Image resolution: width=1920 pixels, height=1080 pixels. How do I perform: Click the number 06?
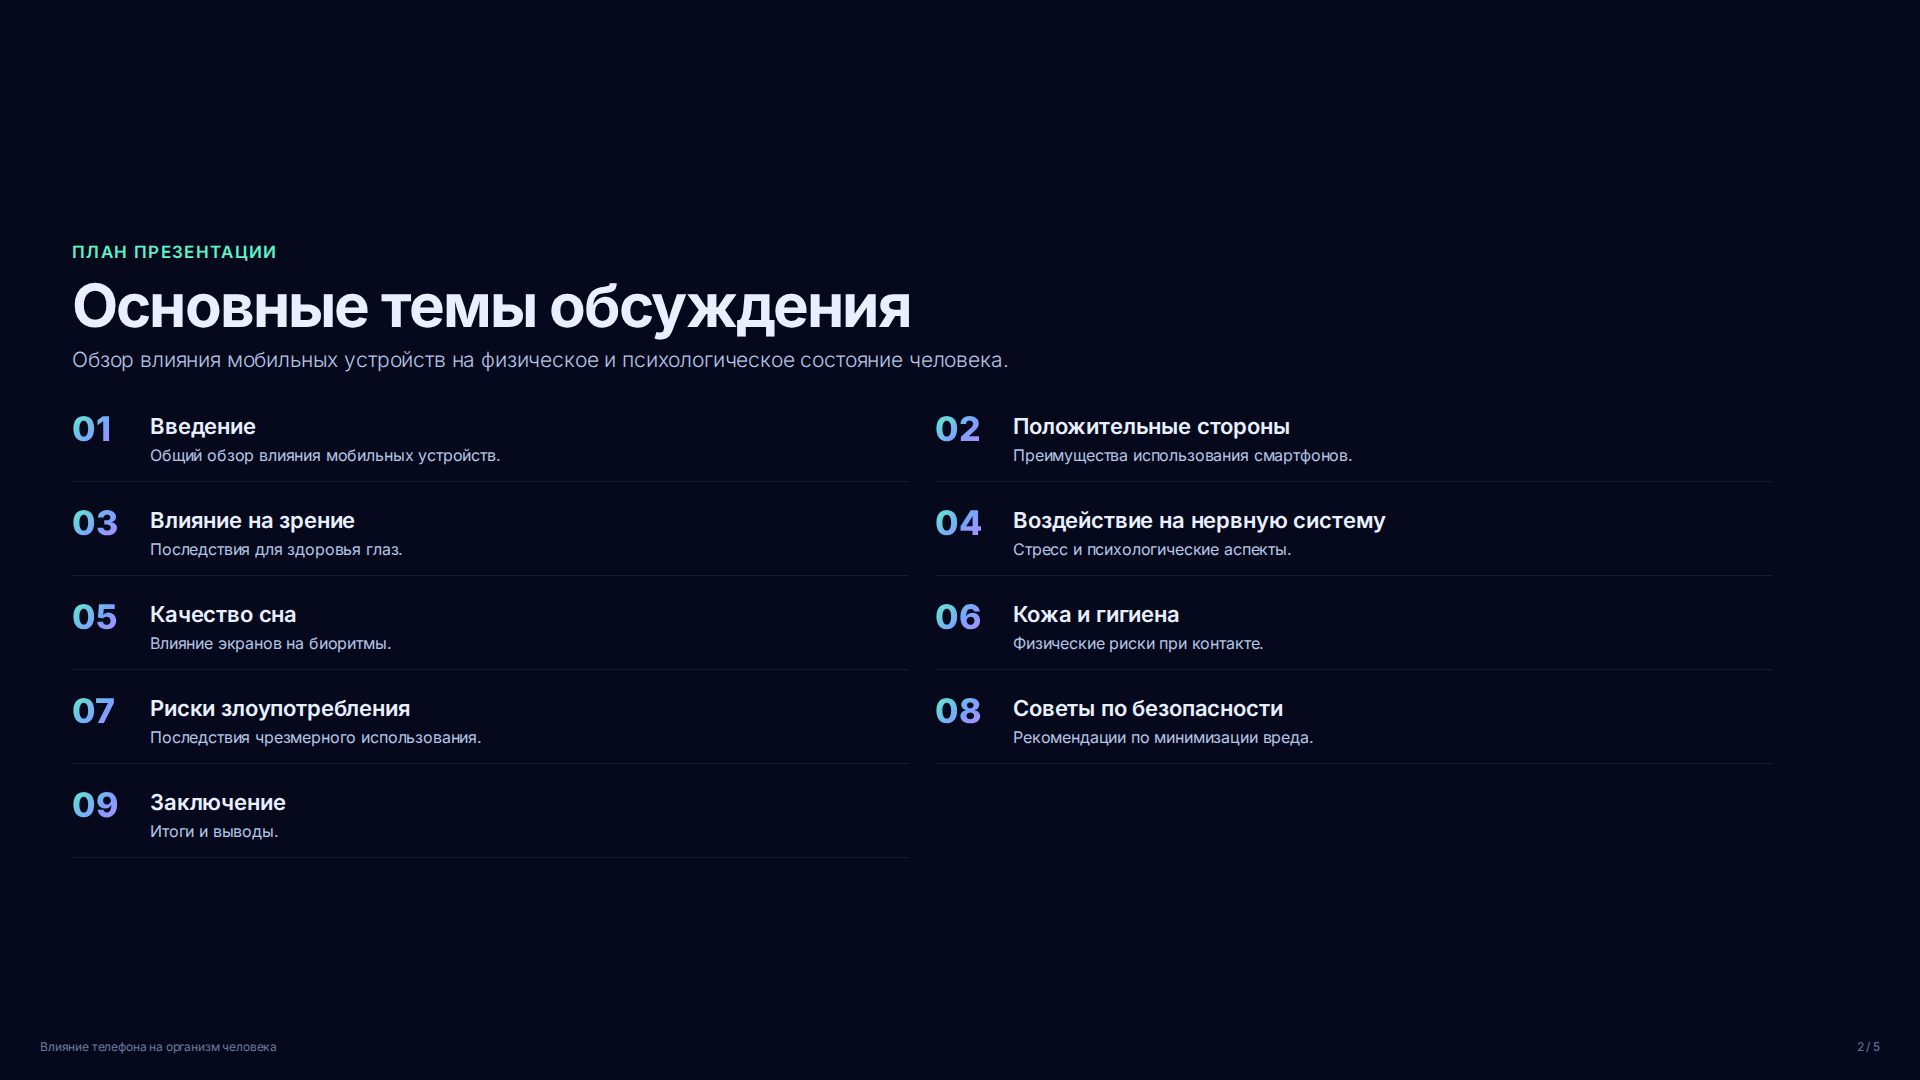958,617
